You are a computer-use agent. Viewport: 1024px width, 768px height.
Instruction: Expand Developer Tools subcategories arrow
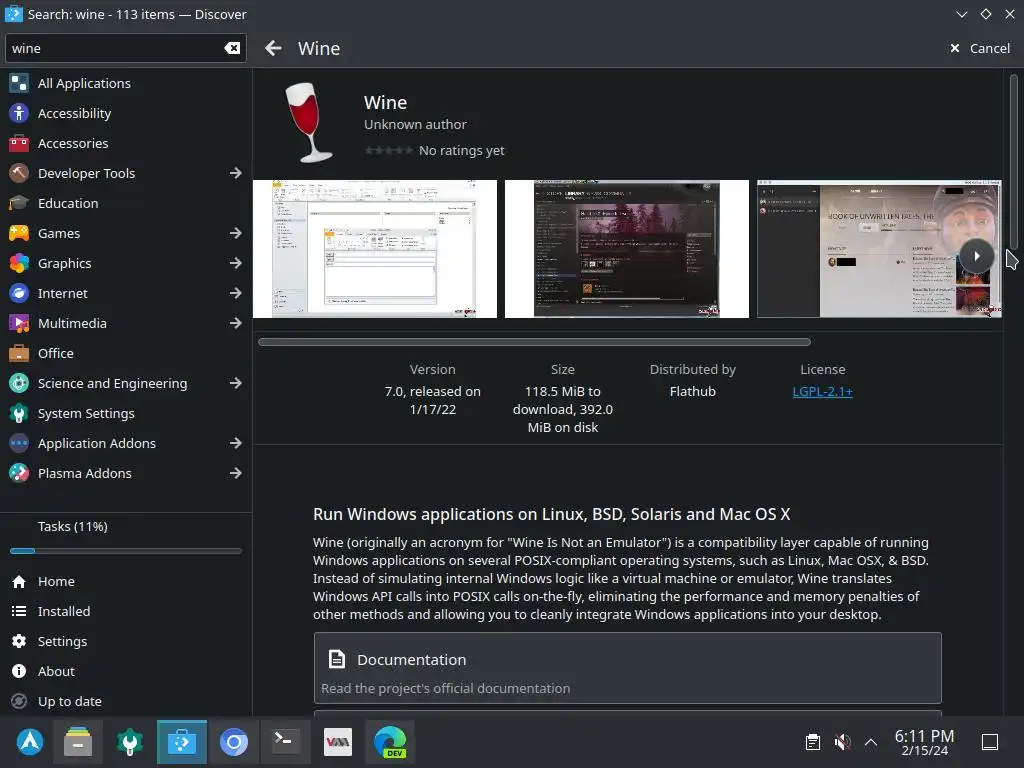(x=236, y=173)
